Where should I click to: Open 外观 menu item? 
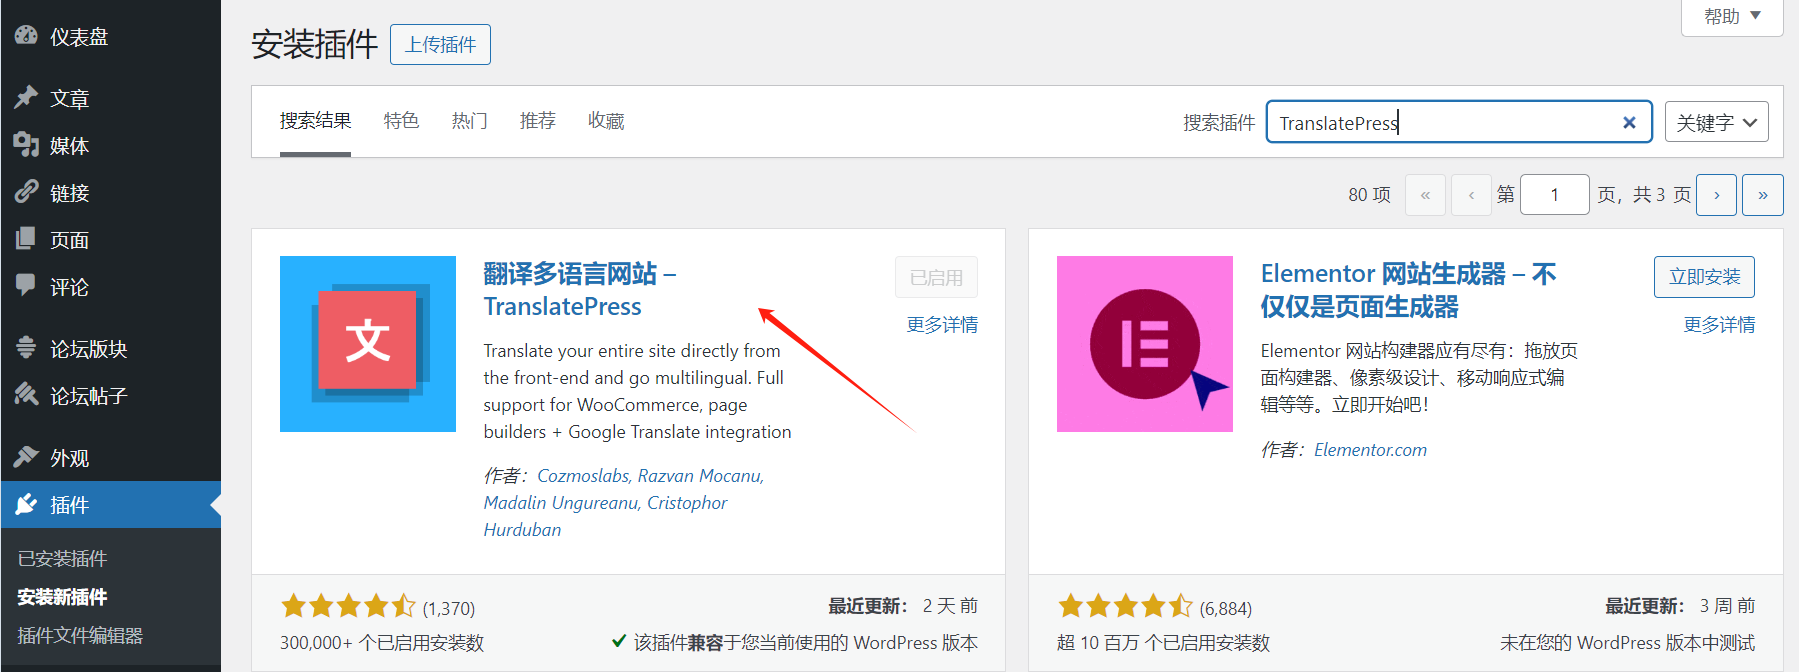coord(110,457)
